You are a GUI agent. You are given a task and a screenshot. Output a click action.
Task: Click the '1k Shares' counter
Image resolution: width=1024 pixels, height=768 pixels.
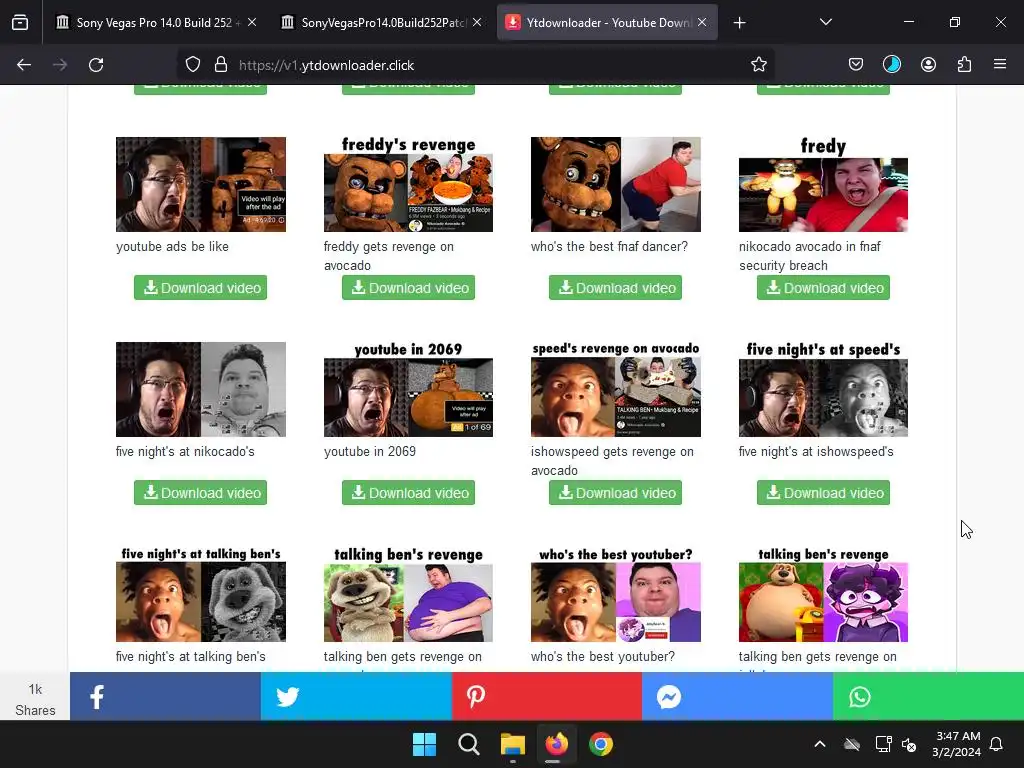click(x=35, y=699)
